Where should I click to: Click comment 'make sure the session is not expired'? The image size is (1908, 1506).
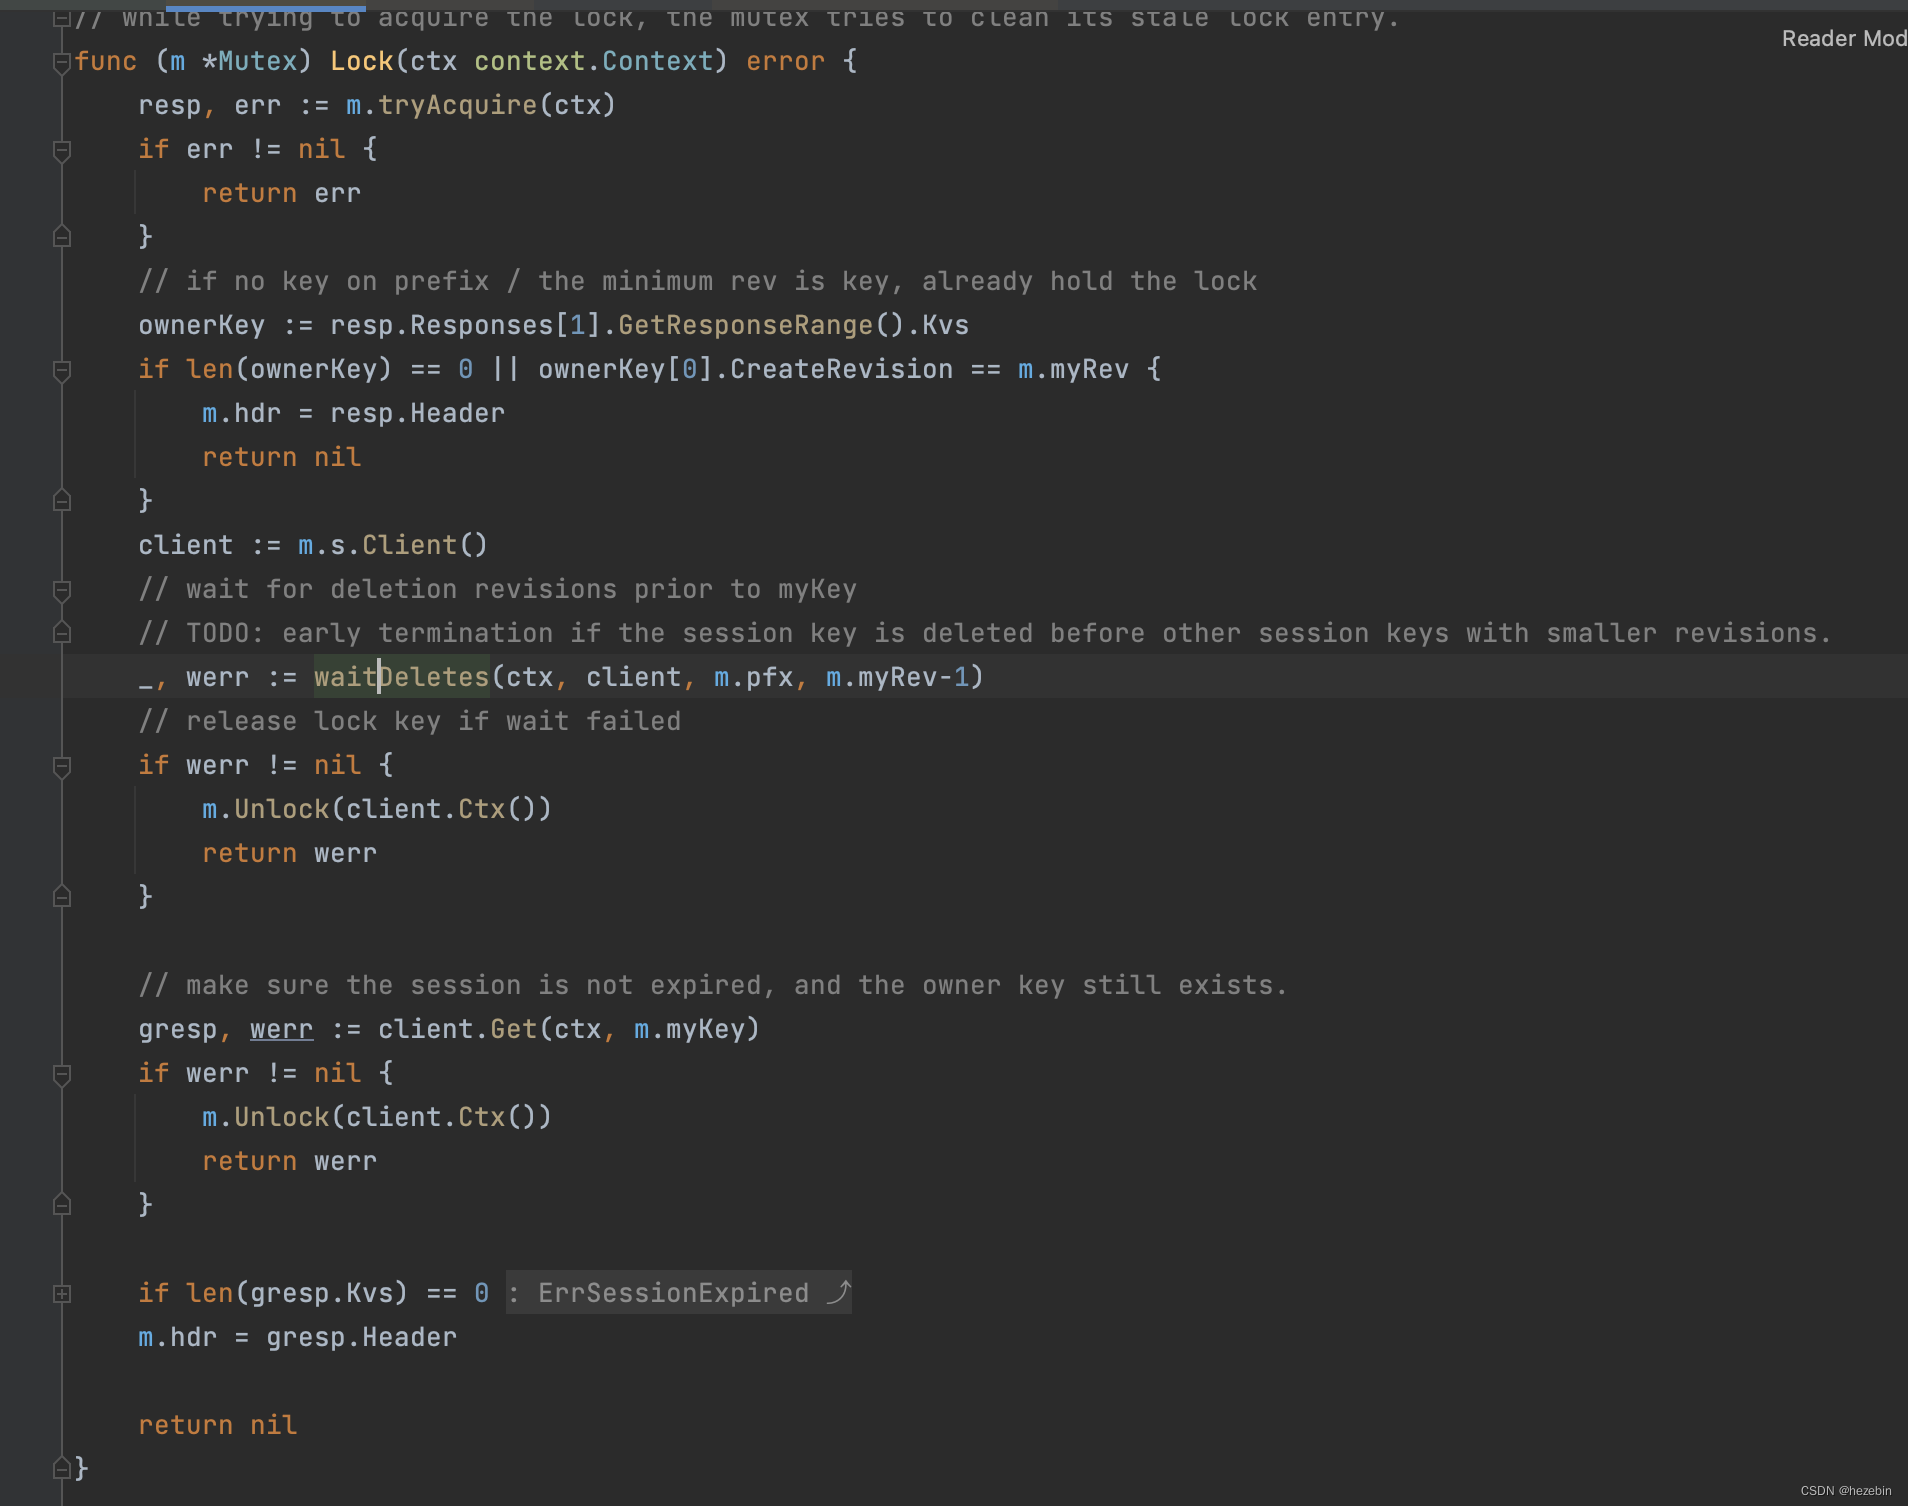click(713, 985)
